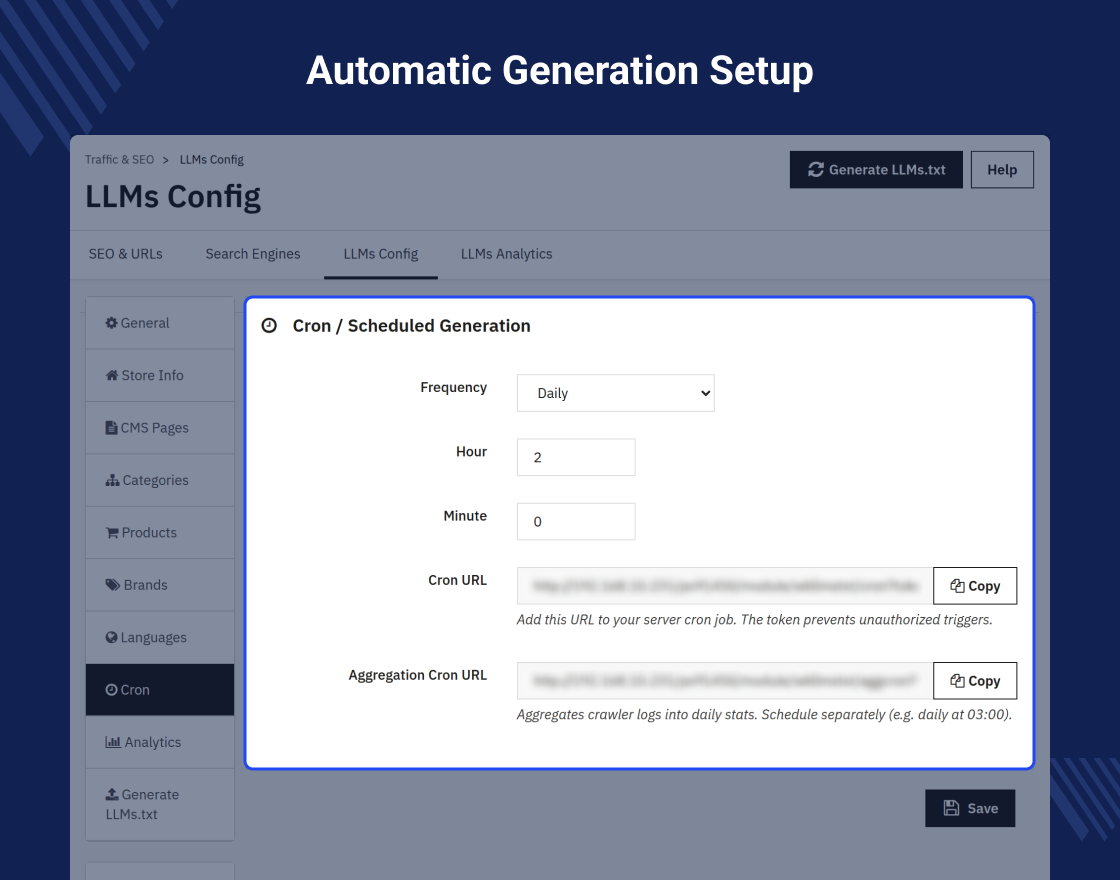
Task: Open the Frequency dropdown
Action: click(616, 393)
